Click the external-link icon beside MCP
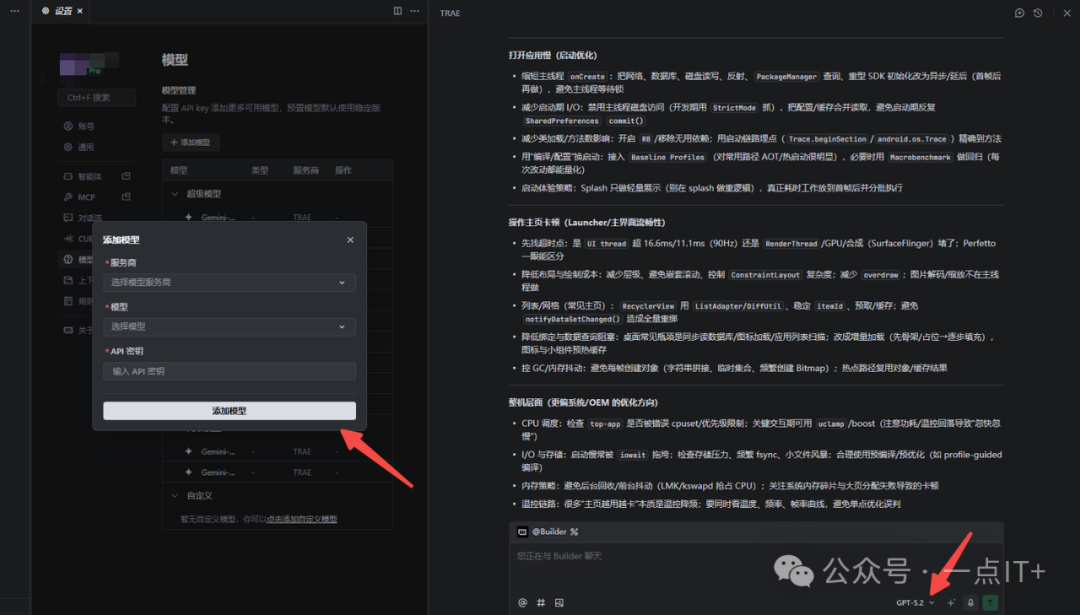 126,197
